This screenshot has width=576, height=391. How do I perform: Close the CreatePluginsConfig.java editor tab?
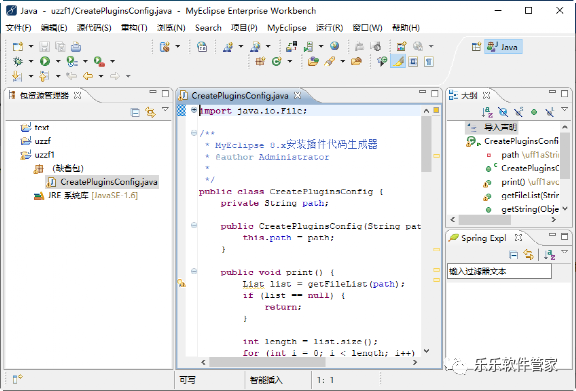click(x=298, y=96)
